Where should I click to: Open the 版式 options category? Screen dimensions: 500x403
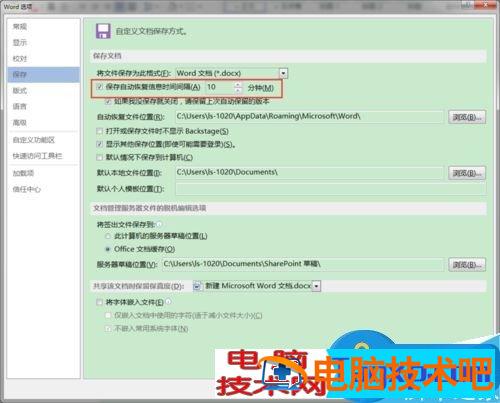(20, 91)
